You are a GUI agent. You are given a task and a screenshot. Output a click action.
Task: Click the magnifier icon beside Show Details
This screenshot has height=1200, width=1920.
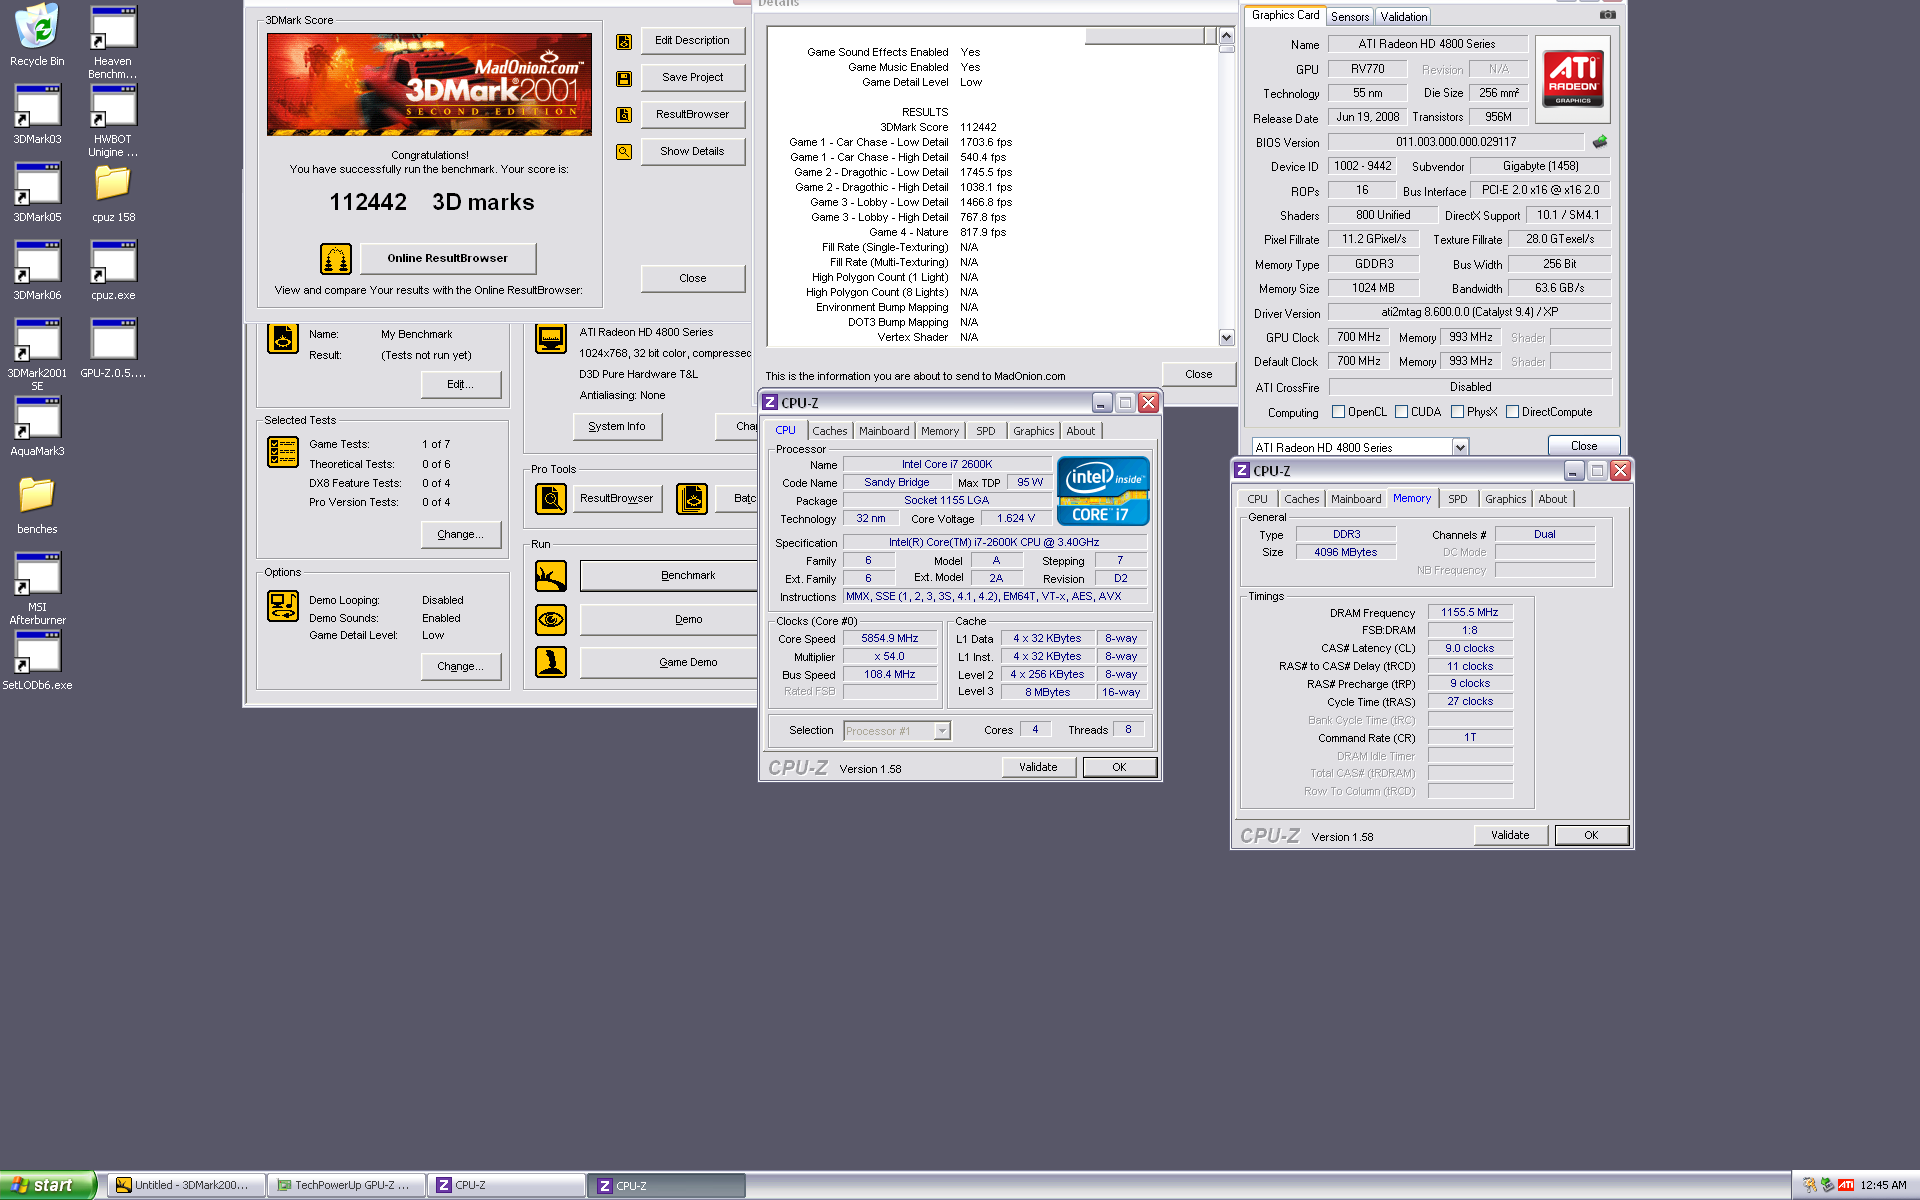624,152
